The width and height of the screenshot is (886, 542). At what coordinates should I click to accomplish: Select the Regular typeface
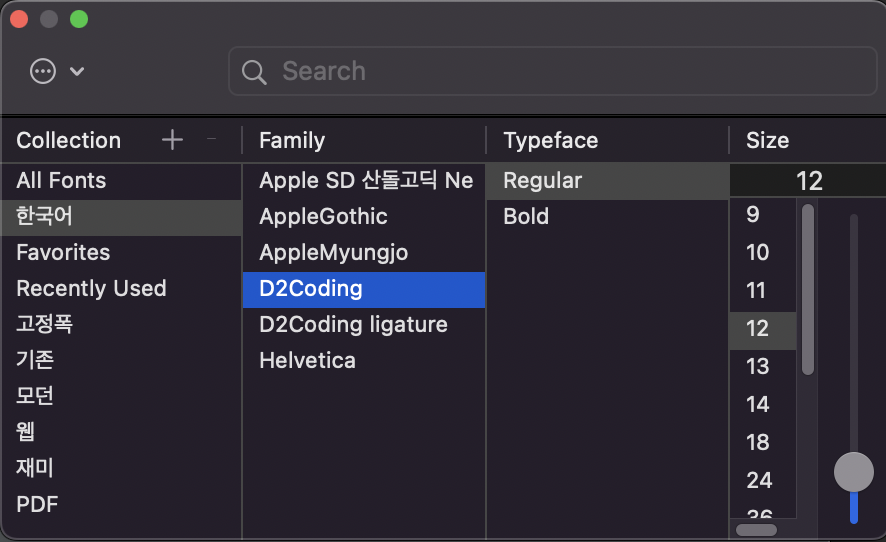[607, 181]
